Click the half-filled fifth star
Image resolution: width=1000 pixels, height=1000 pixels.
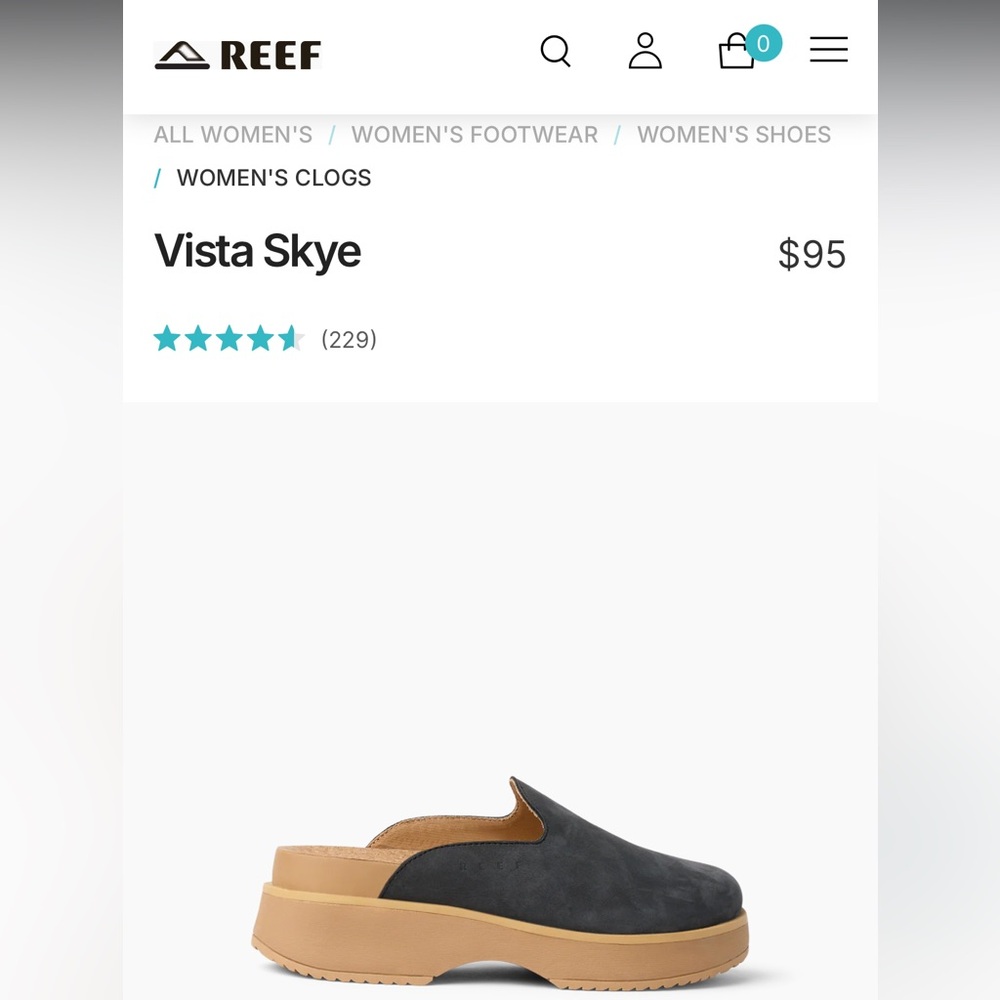292,339
